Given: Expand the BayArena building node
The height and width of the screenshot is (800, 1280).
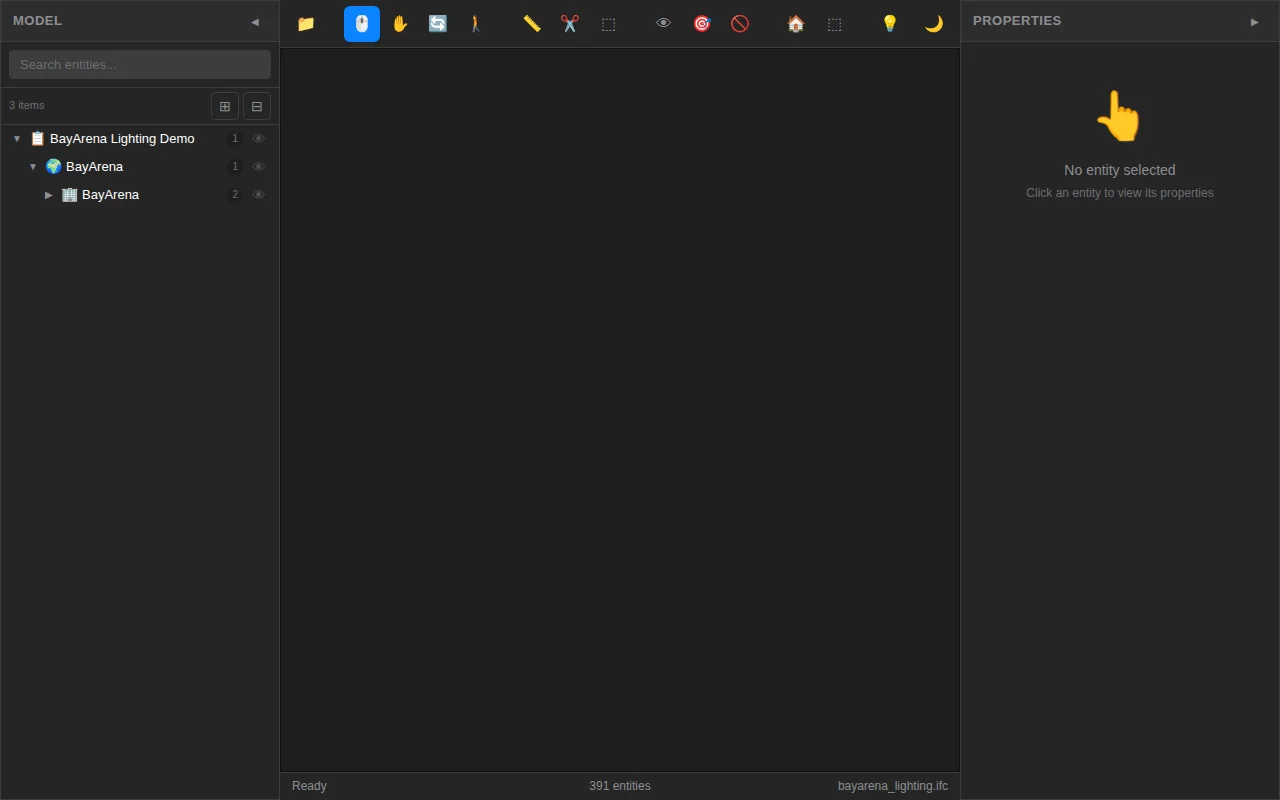Looking at the screenshot, I should click(49, 195).
